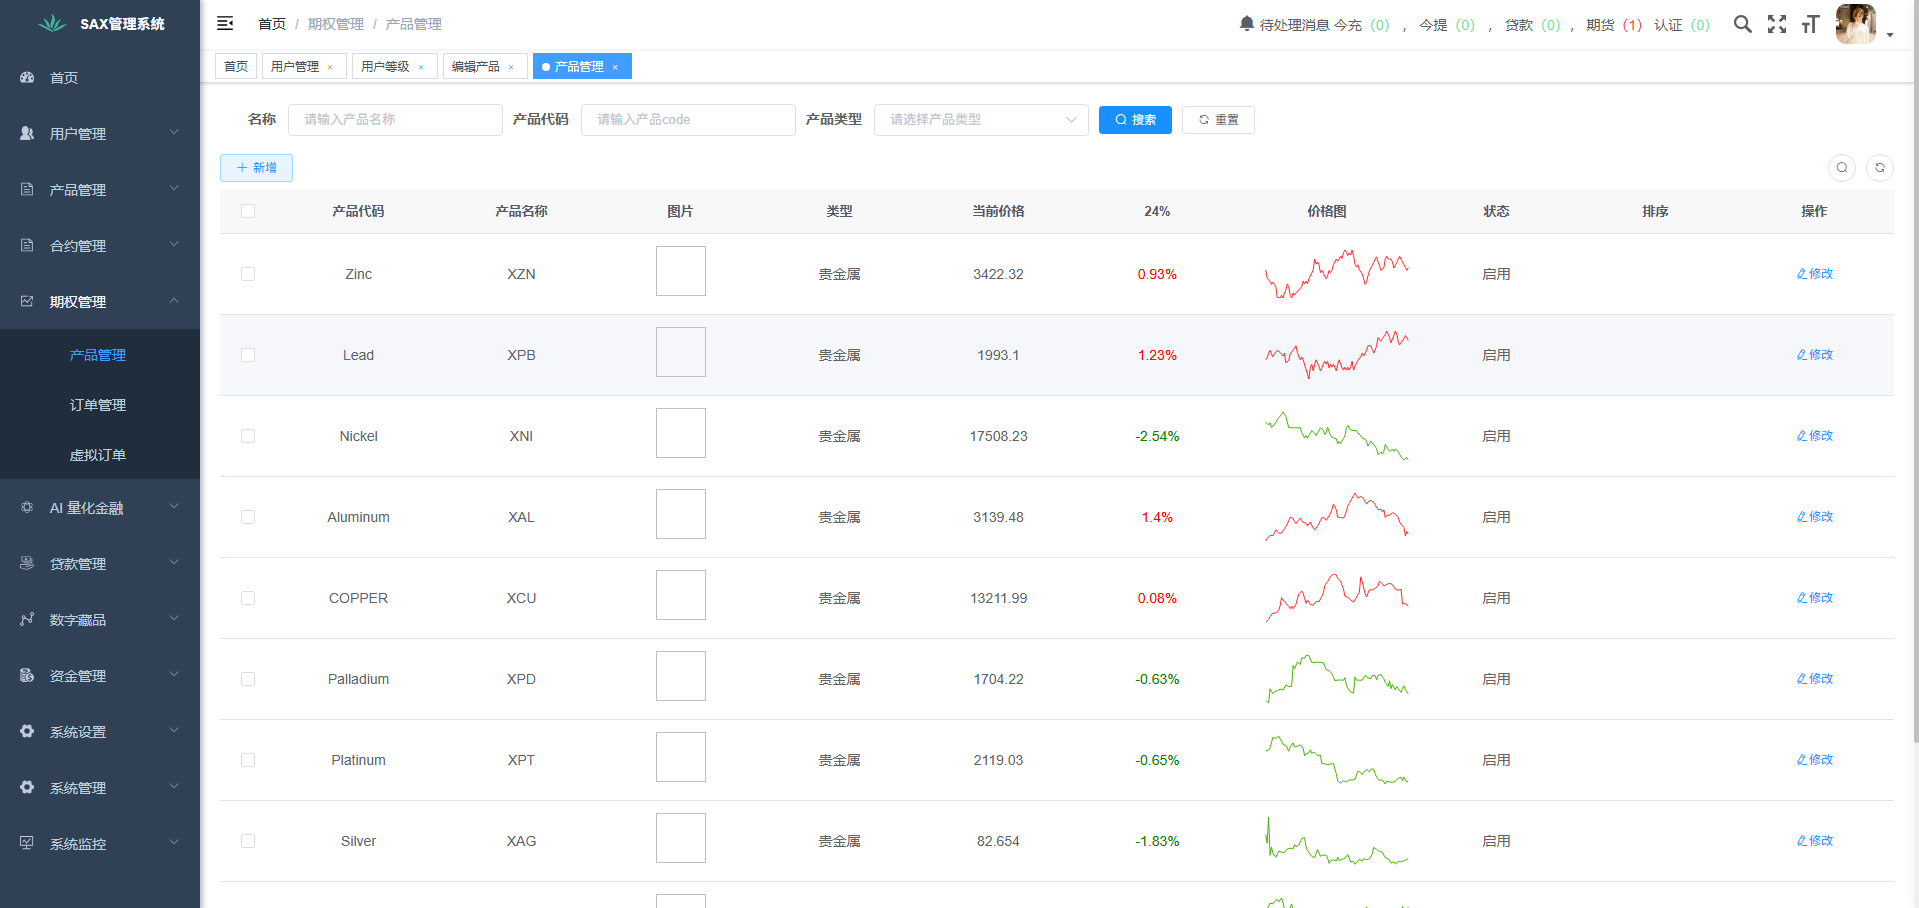
Task: Toggle fullscreen mode icon
Action: tap(1776, 24)
